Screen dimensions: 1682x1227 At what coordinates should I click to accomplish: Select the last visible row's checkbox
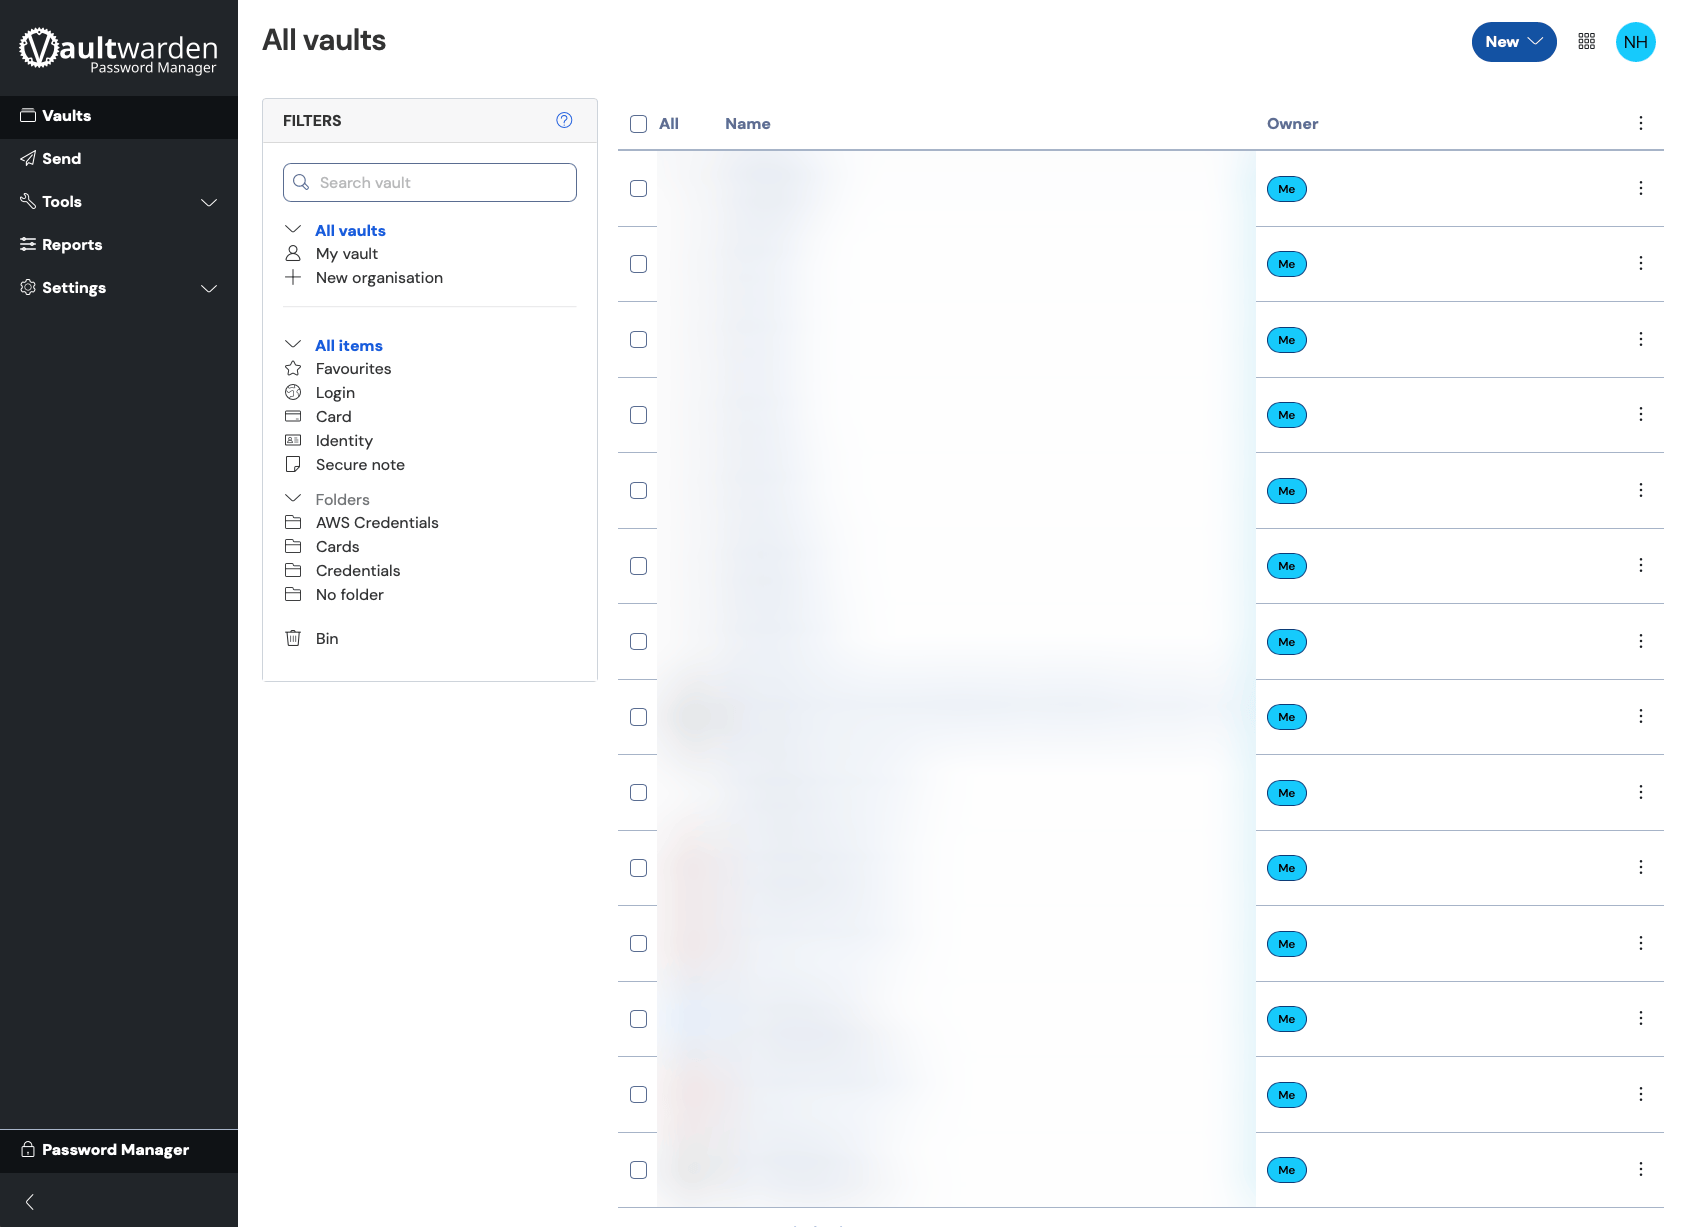[638, 1170]
